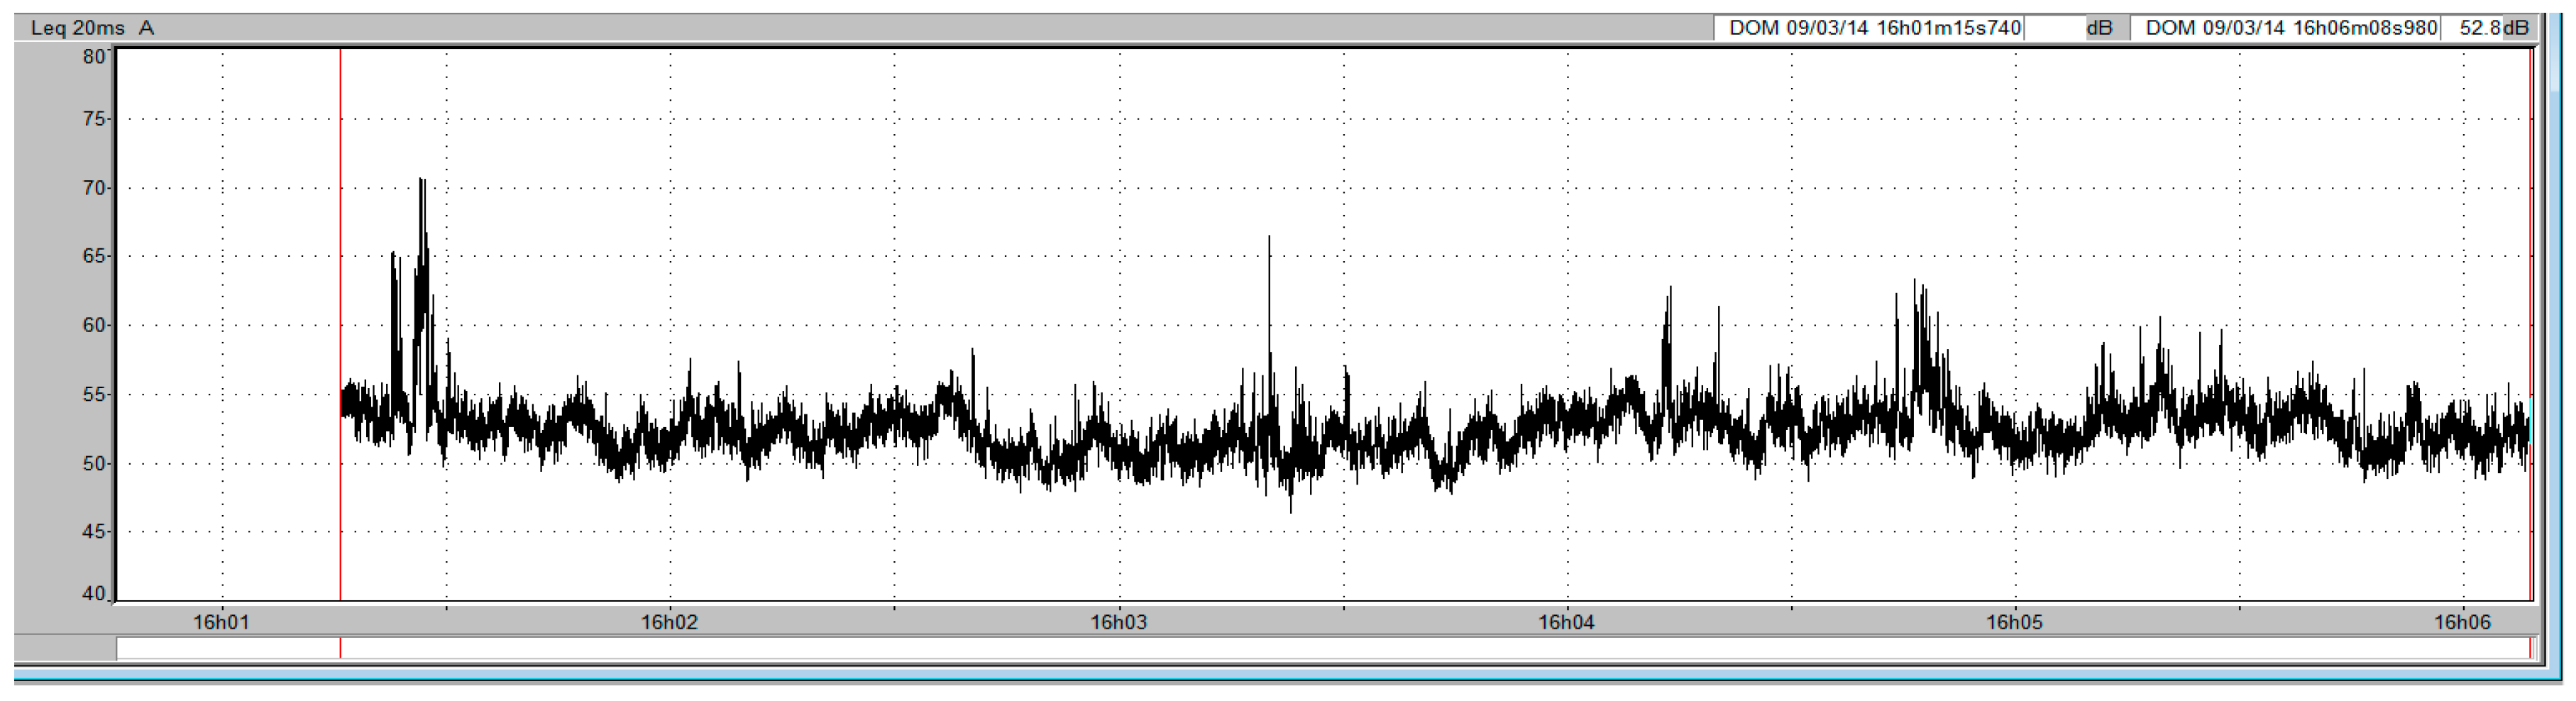2576x701 pixels.
Task: Click the 80 dB level axis label
Action: coord(94,57)
